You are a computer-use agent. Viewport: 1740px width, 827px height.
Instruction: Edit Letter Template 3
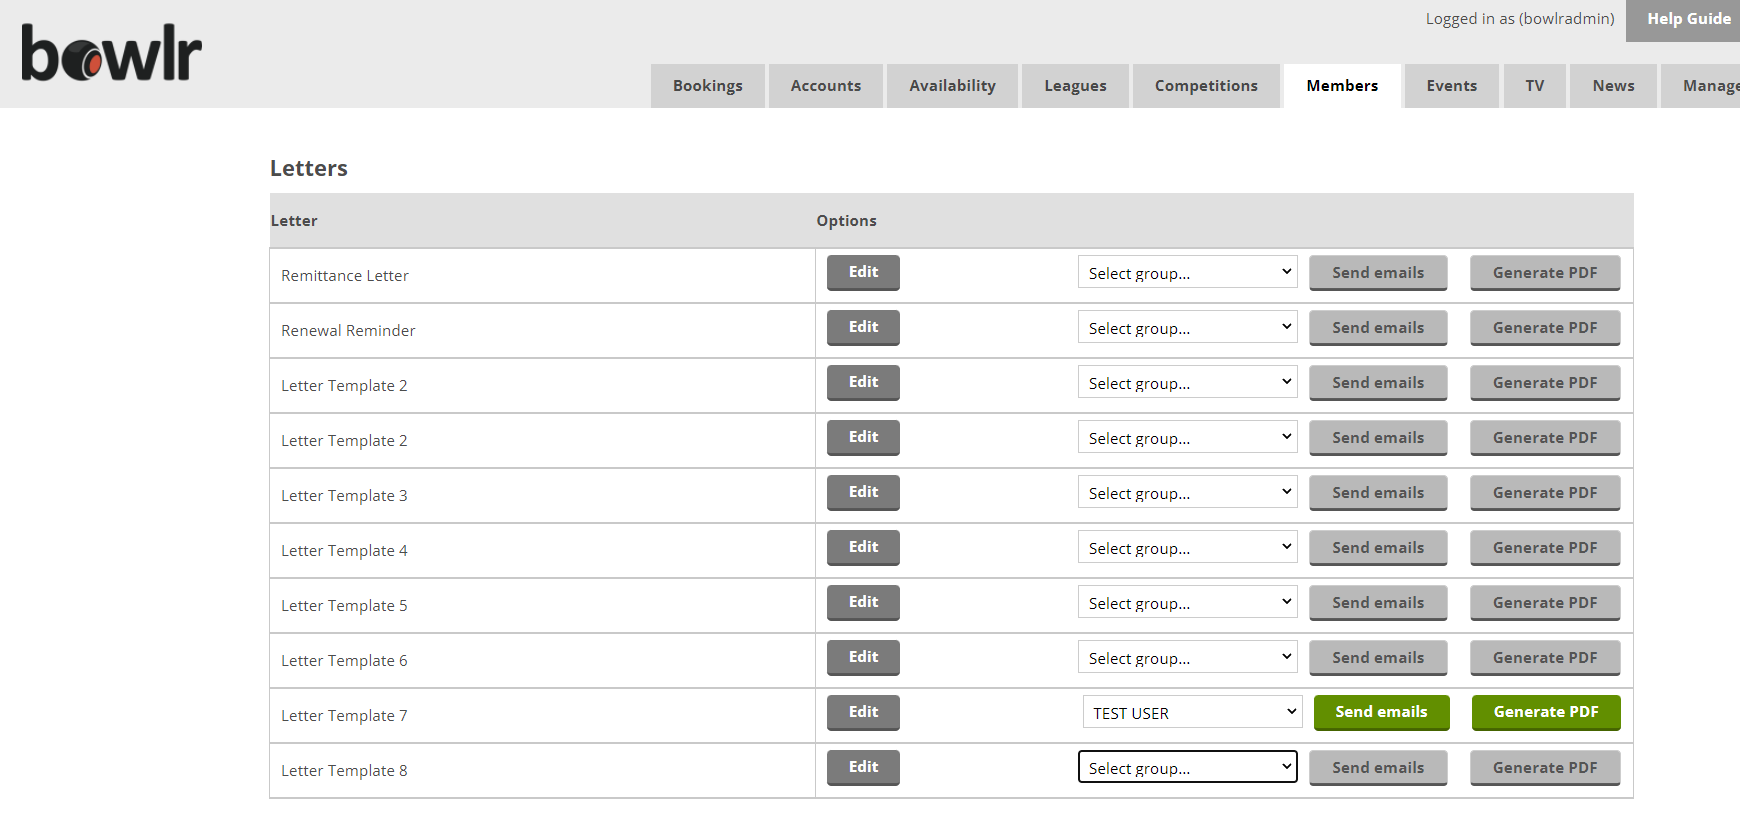tap(863, 492)
